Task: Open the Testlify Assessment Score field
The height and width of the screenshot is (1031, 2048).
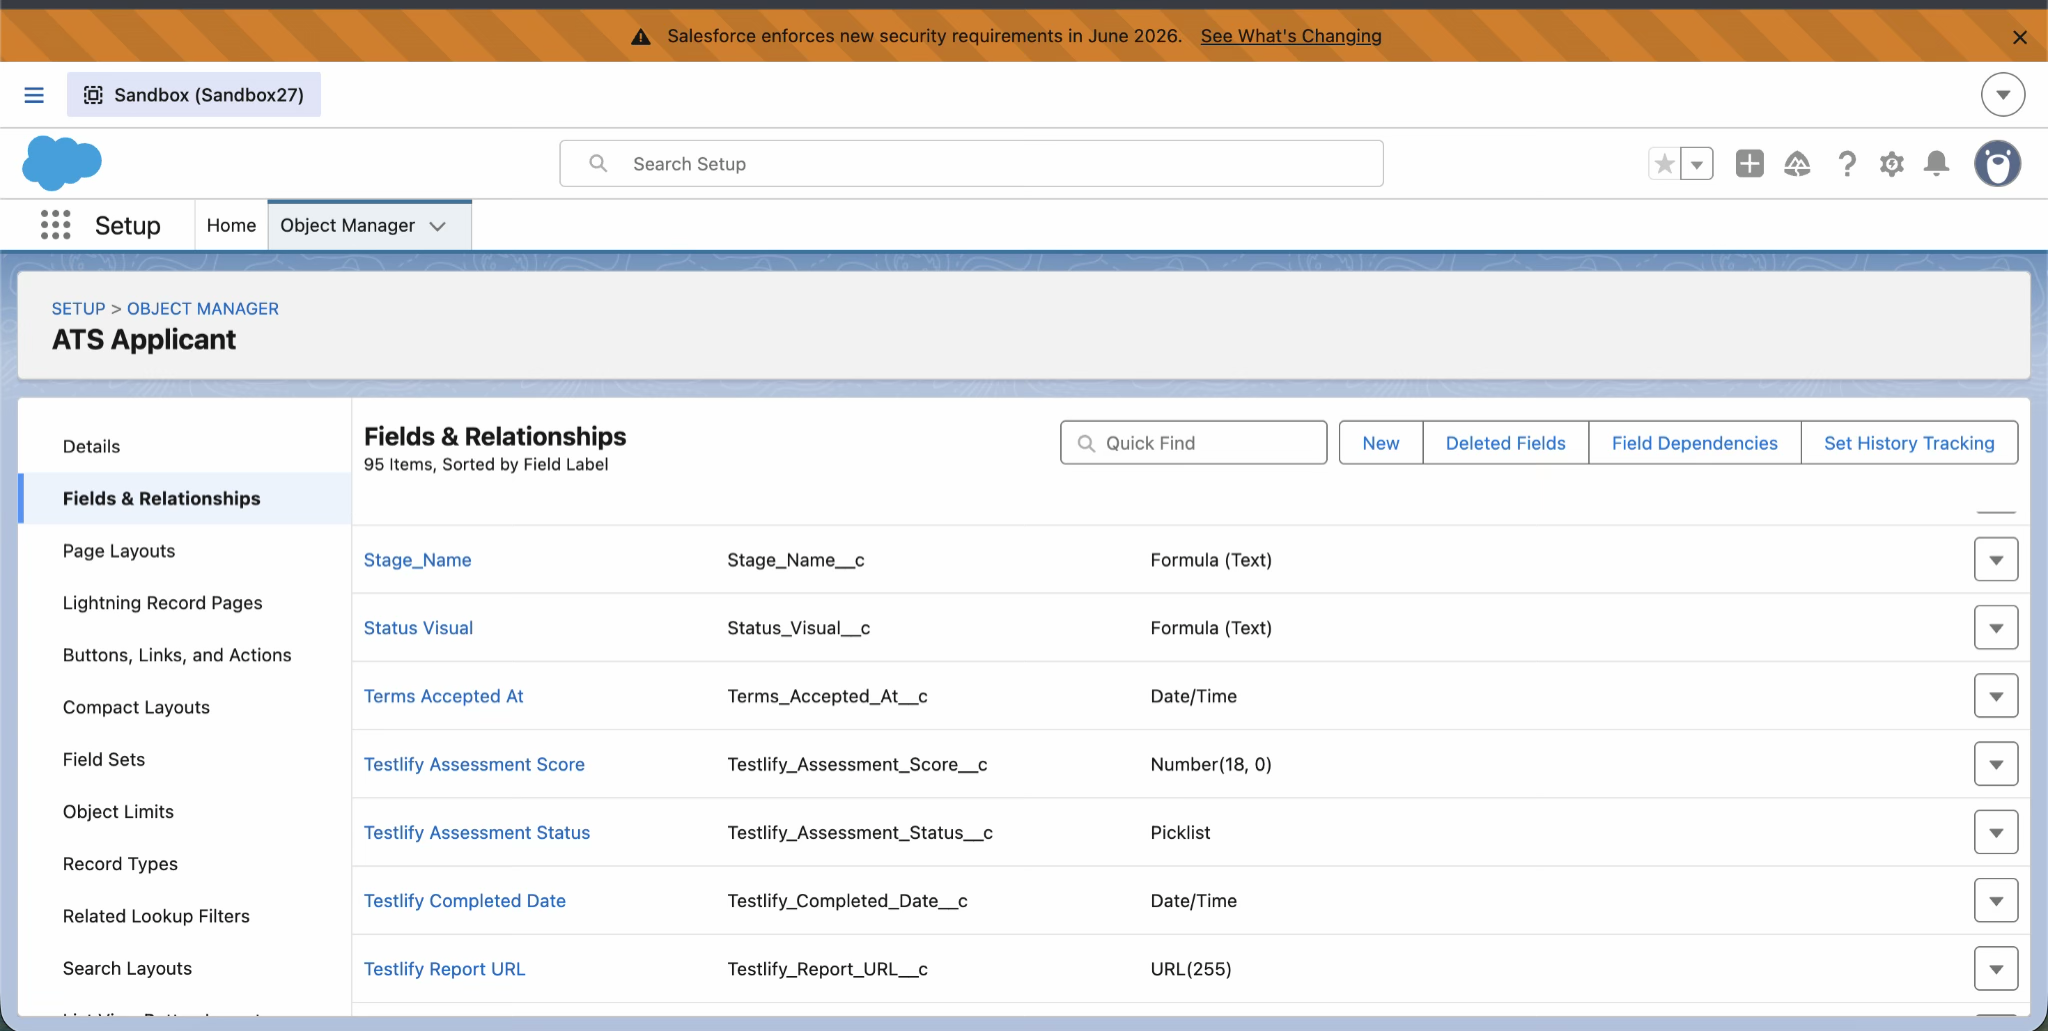Action: [474, 764]
